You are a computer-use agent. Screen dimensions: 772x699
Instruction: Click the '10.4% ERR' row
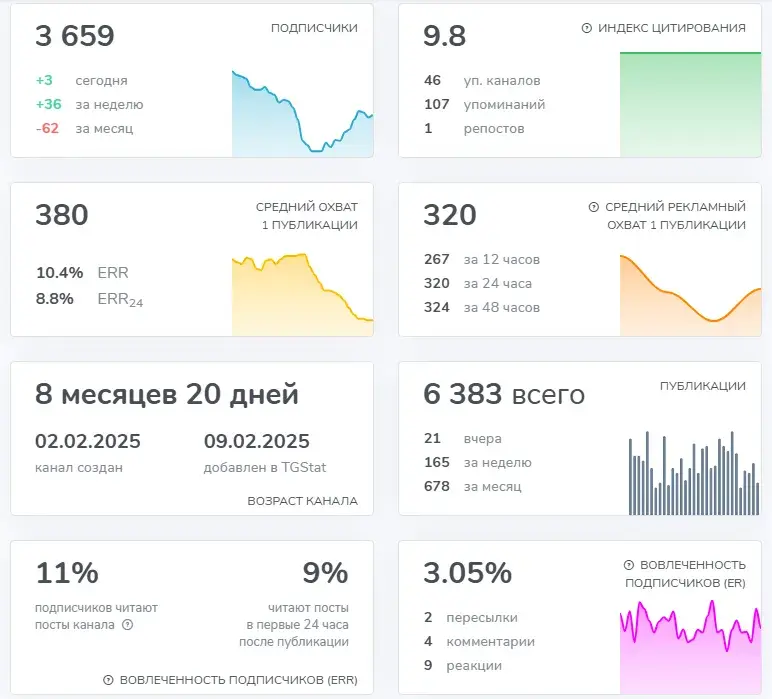[82, 273]
